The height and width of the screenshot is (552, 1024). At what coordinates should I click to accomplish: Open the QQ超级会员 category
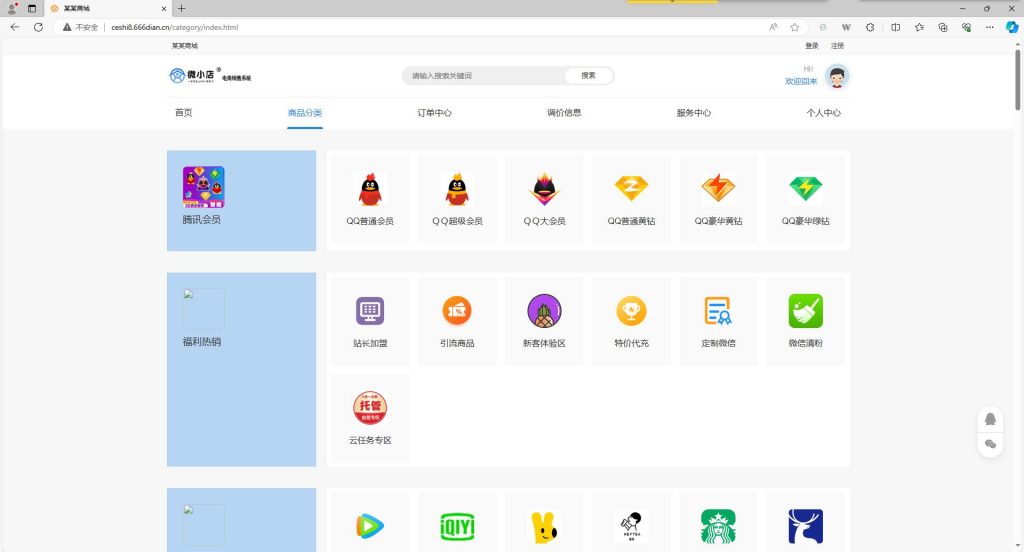point(457,199)
